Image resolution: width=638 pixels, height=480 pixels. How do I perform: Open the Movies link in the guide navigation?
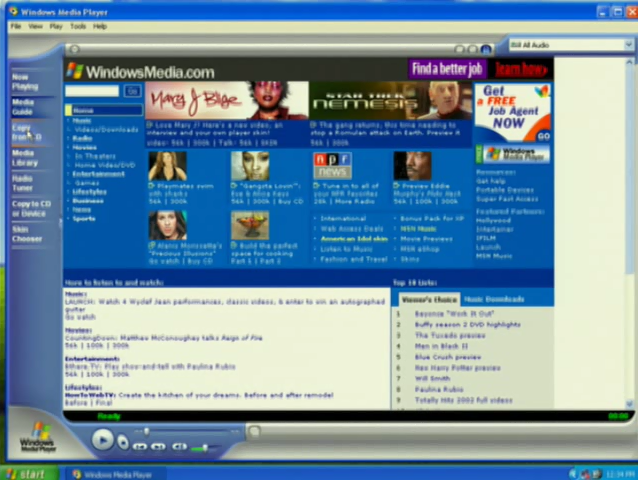[x=85, y=147]
